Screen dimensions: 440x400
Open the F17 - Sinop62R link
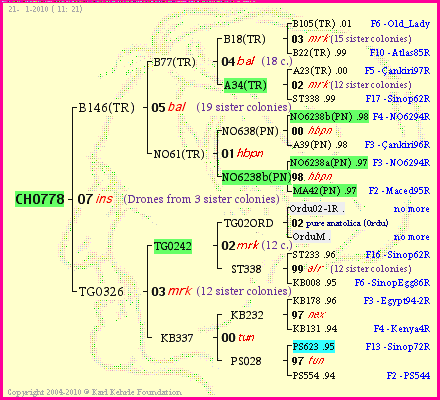(x=398, y=99)
